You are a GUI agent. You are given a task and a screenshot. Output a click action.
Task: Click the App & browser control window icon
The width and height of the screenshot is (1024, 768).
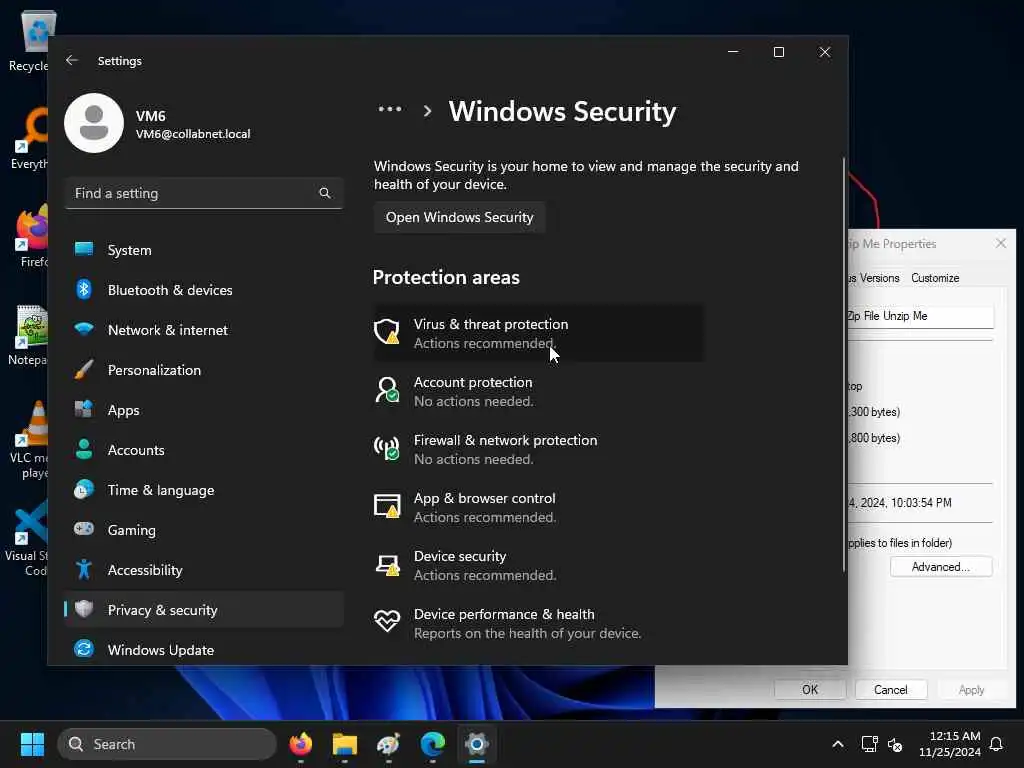(x=387, y=506)
